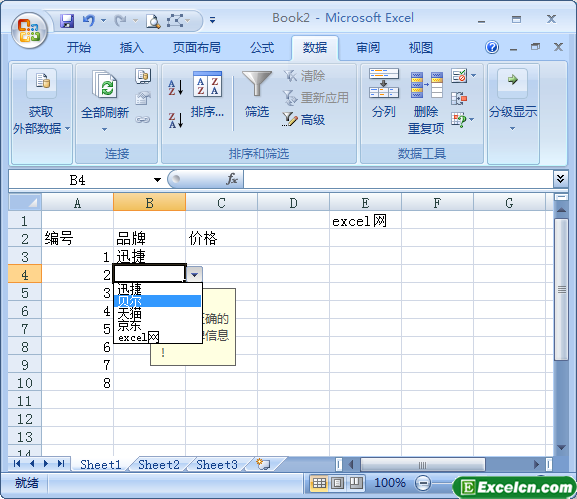
Task: Click the Edit Links chain icon
Action: tap(143, 120)
